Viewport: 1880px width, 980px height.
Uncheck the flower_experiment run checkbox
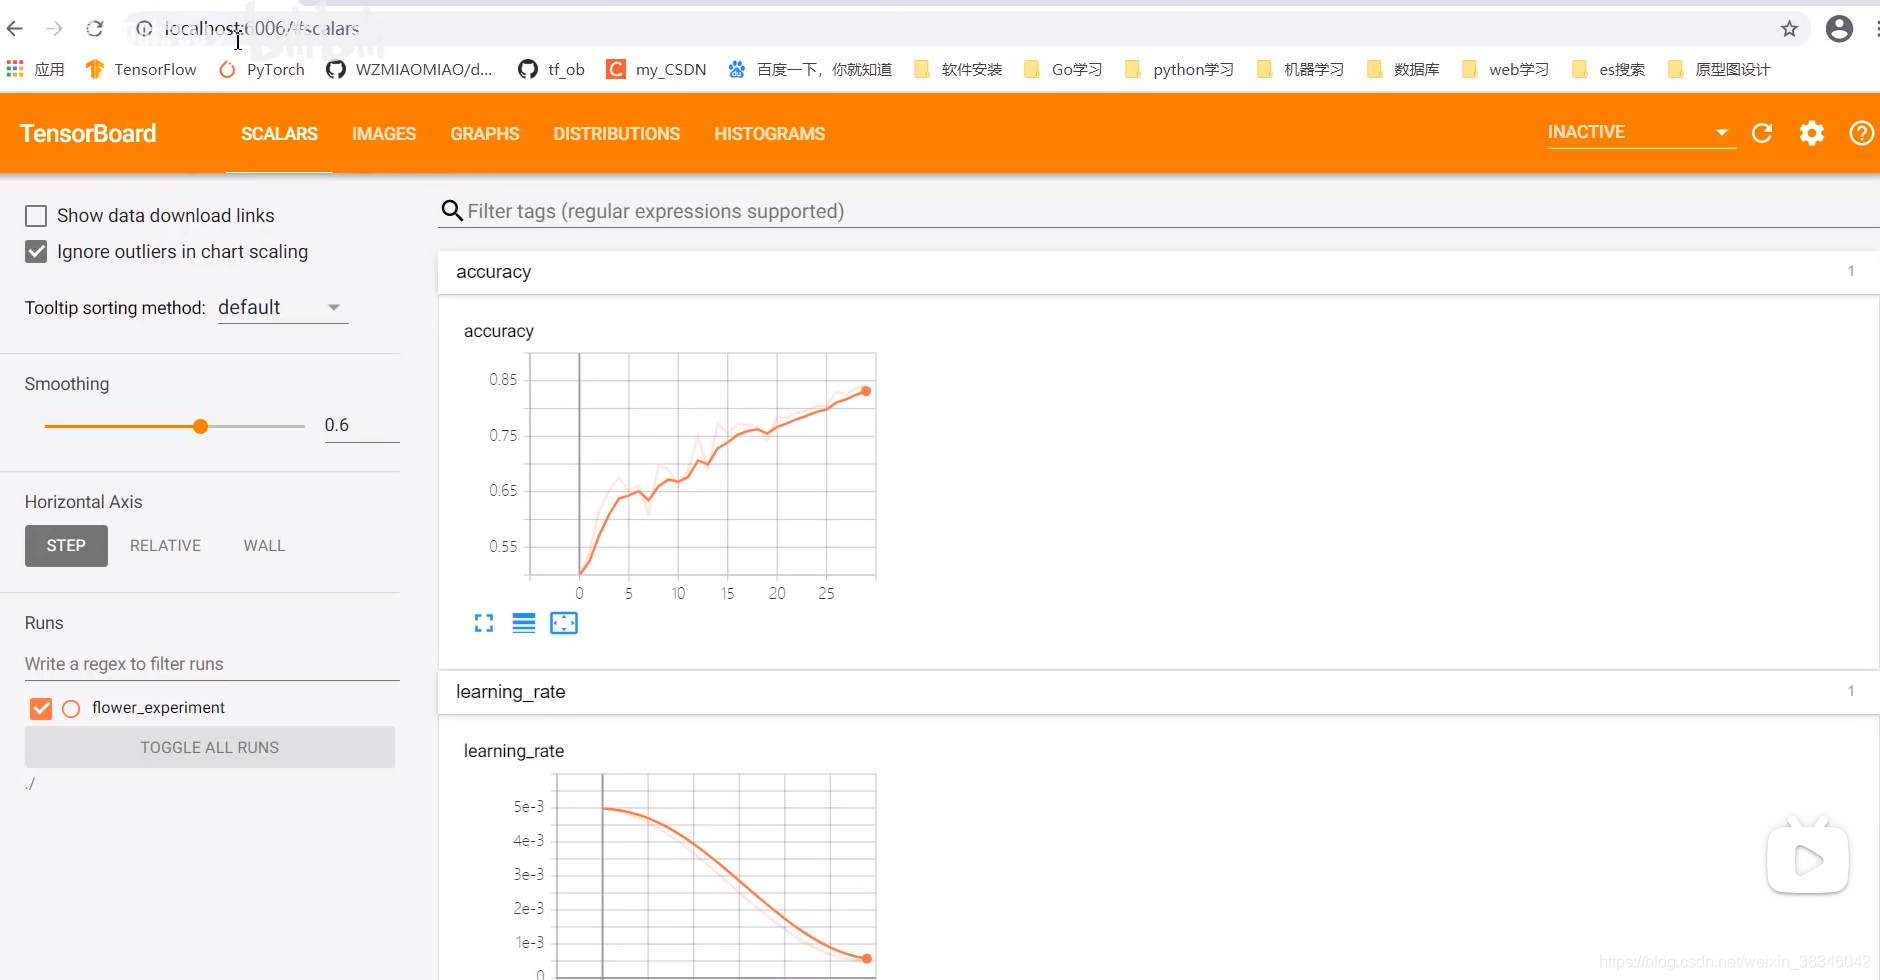41,709
